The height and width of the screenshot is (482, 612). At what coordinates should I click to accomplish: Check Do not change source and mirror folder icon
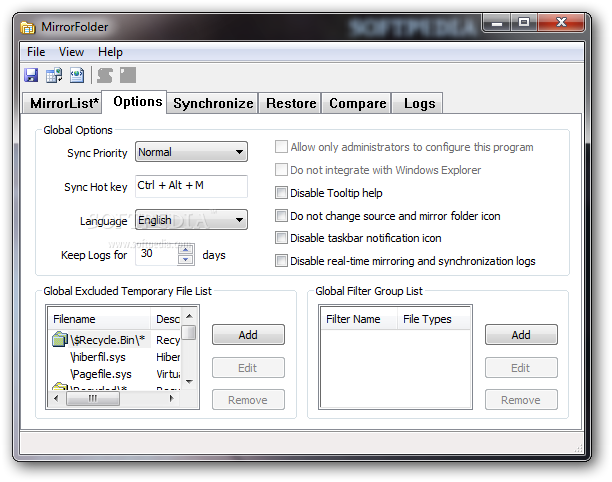coord(281,215)
